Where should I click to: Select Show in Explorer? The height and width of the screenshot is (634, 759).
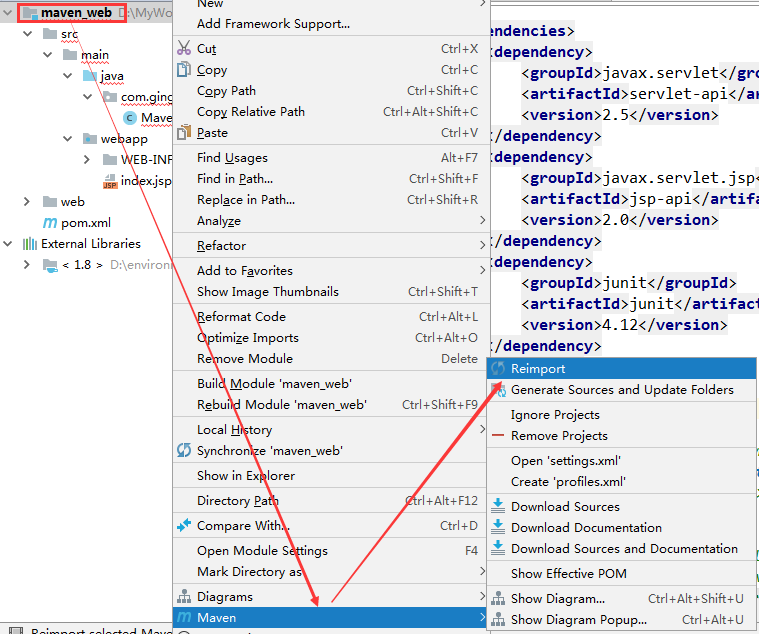pyautogui.click(x=331, y=475)
